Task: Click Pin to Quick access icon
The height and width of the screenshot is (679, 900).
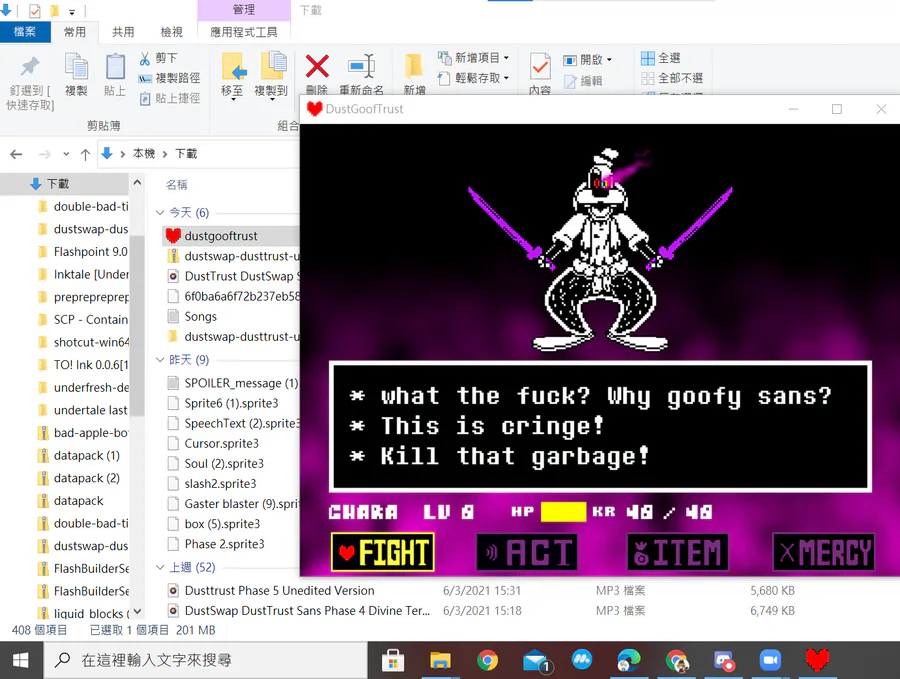Action: (29, 67)
